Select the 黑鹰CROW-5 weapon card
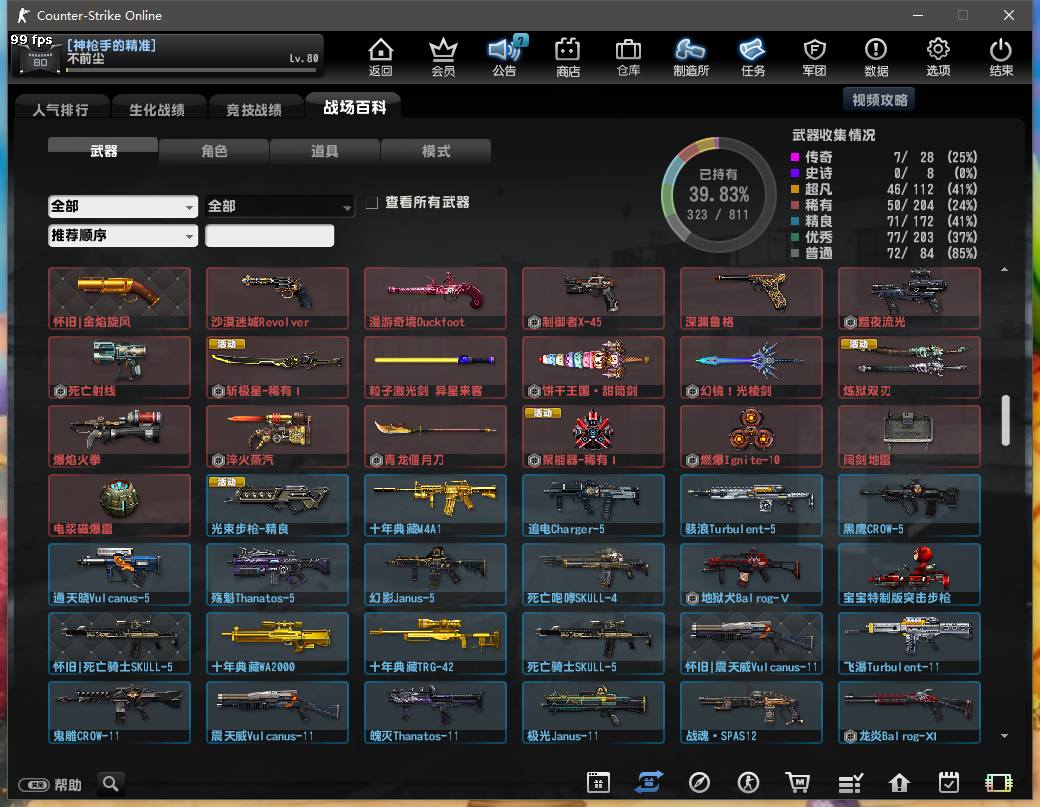 pos(909,505)
